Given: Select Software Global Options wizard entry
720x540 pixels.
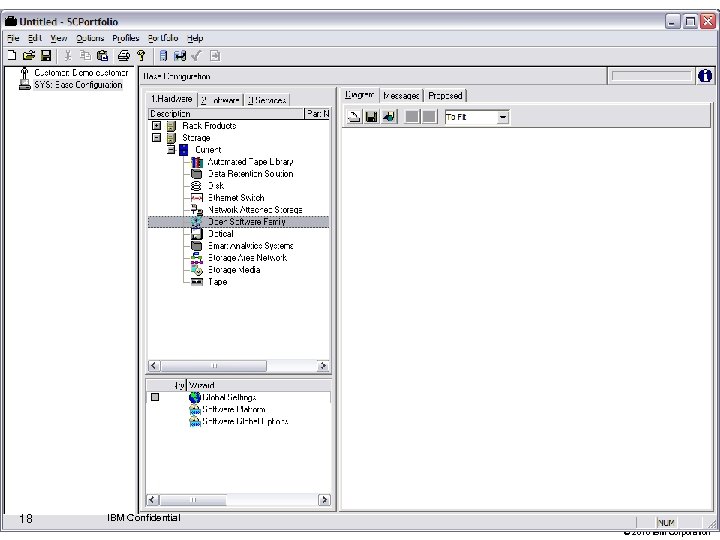Looking at the screenshot, I should [245, 422].
